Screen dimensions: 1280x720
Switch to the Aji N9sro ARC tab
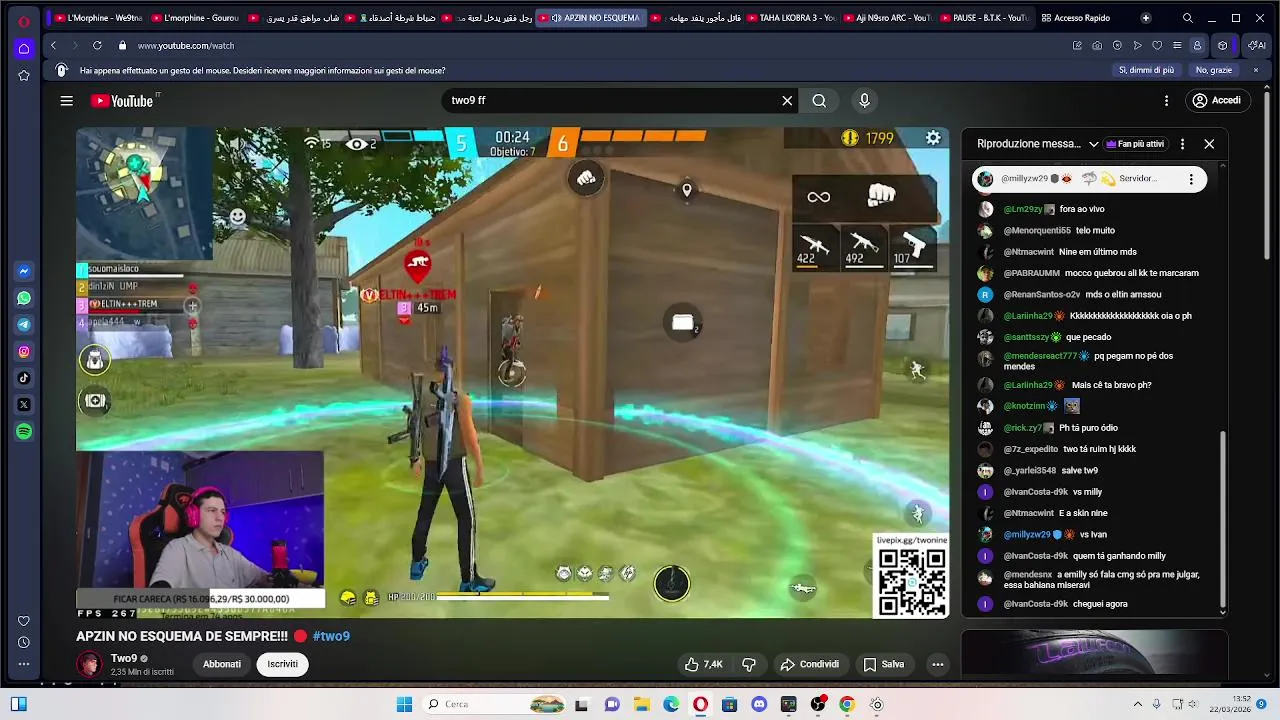pyautogui.click(x=887, y=18)
